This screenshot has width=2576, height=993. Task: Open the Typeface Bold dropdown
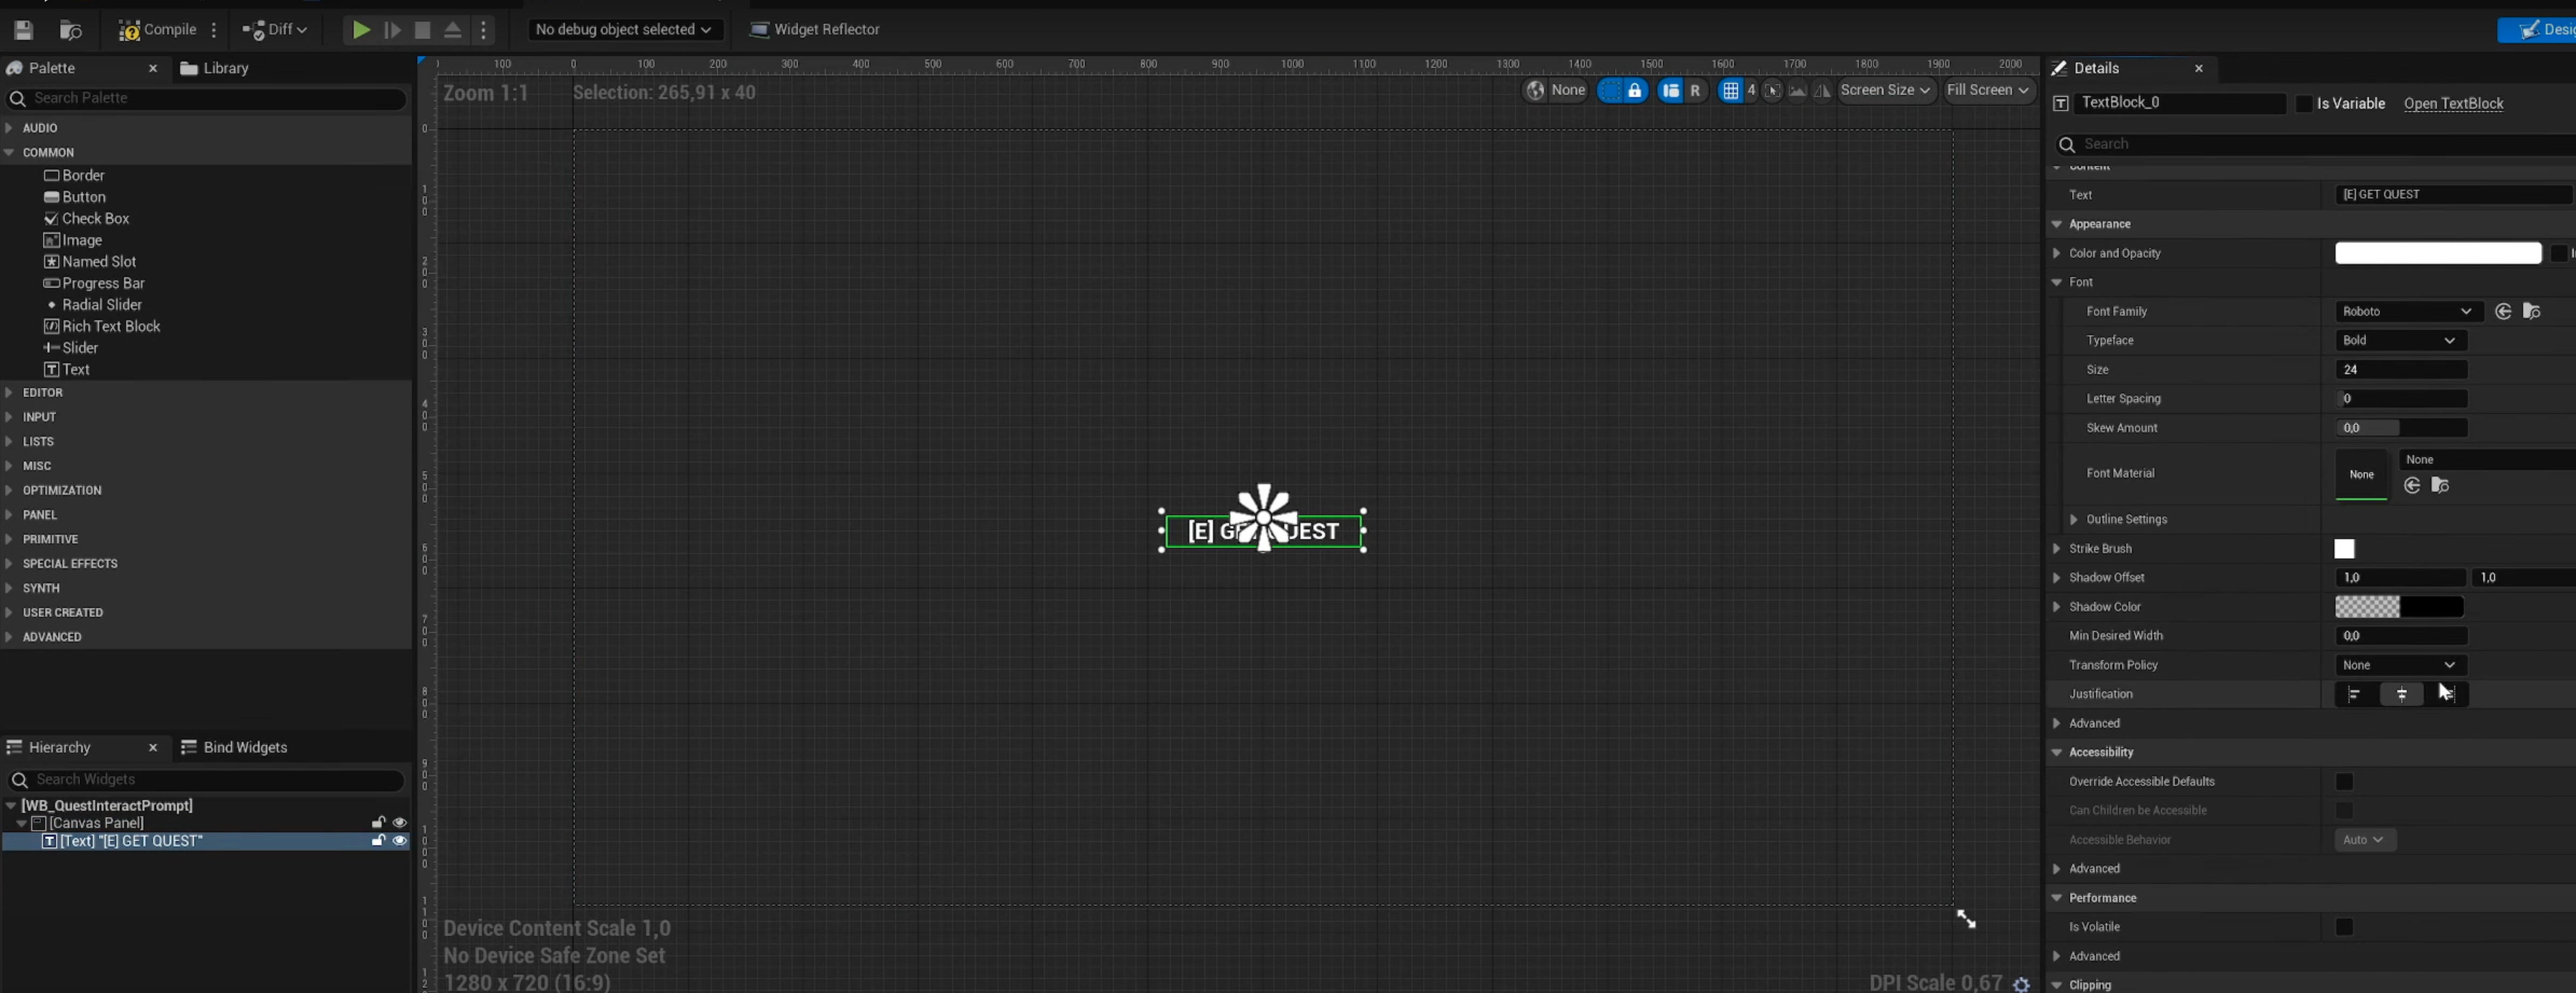pyautogui.click(x=2400, y=341)
